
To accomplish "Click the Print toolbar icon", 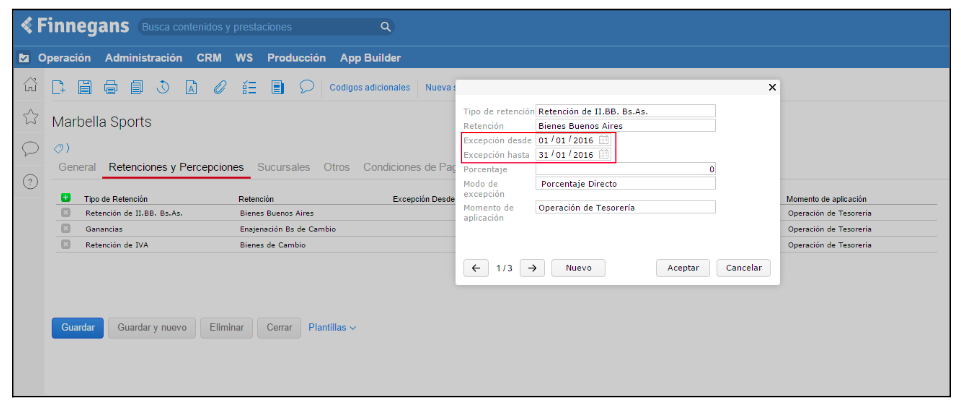I will tap(110, 88).
